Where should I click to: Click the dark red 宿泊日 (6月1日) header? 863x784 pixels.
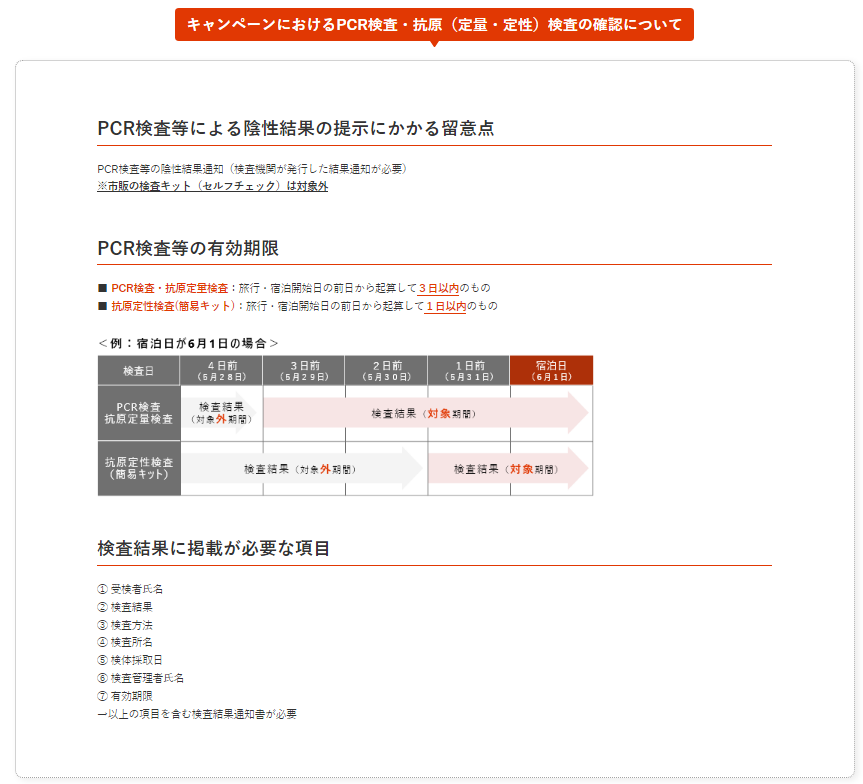point(551,370)
